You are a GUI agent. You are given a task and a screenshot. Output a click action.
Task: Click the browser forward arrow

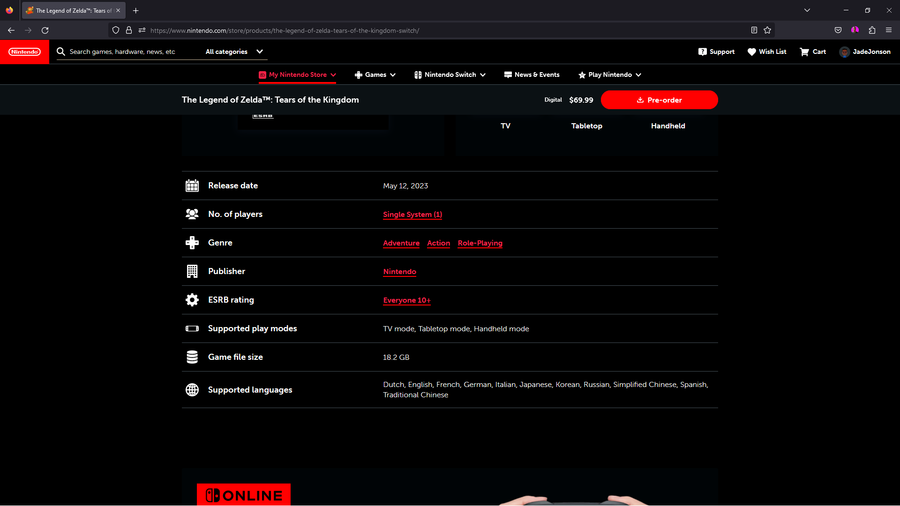pos(28,30)
